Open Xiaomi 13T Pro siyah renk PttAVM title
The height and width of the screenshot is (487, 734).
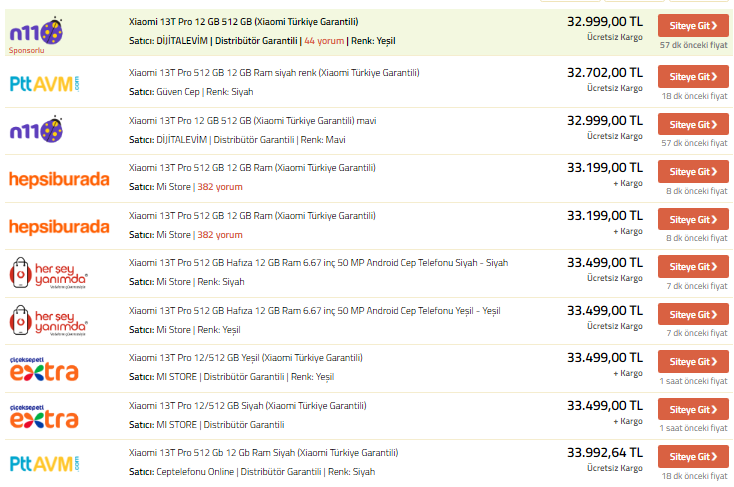[274, 73]
